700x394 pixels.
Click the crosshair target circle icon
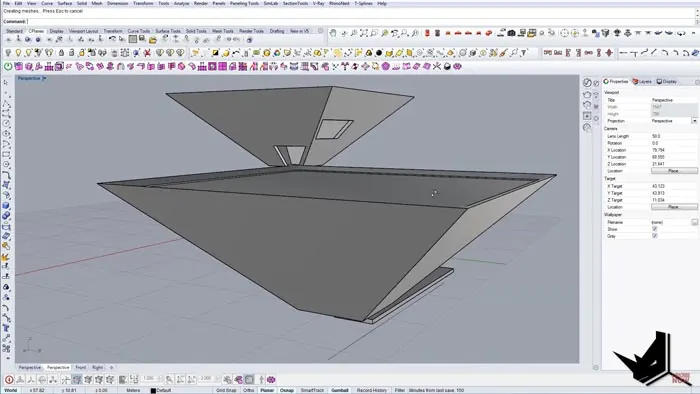click(x=564, y=33)
